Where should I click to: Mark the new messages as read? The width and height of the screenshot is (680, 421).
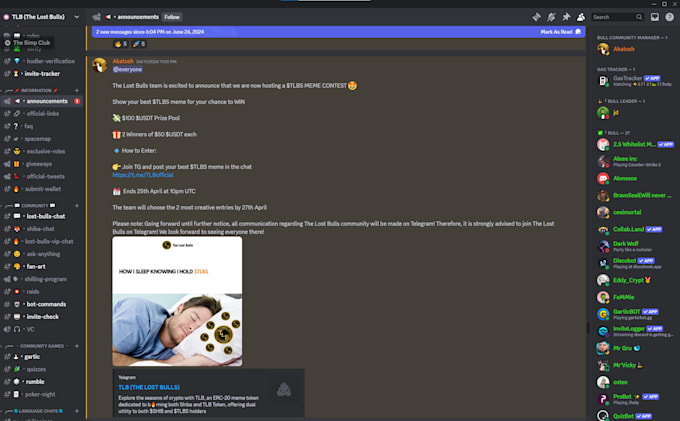[560, 32]
